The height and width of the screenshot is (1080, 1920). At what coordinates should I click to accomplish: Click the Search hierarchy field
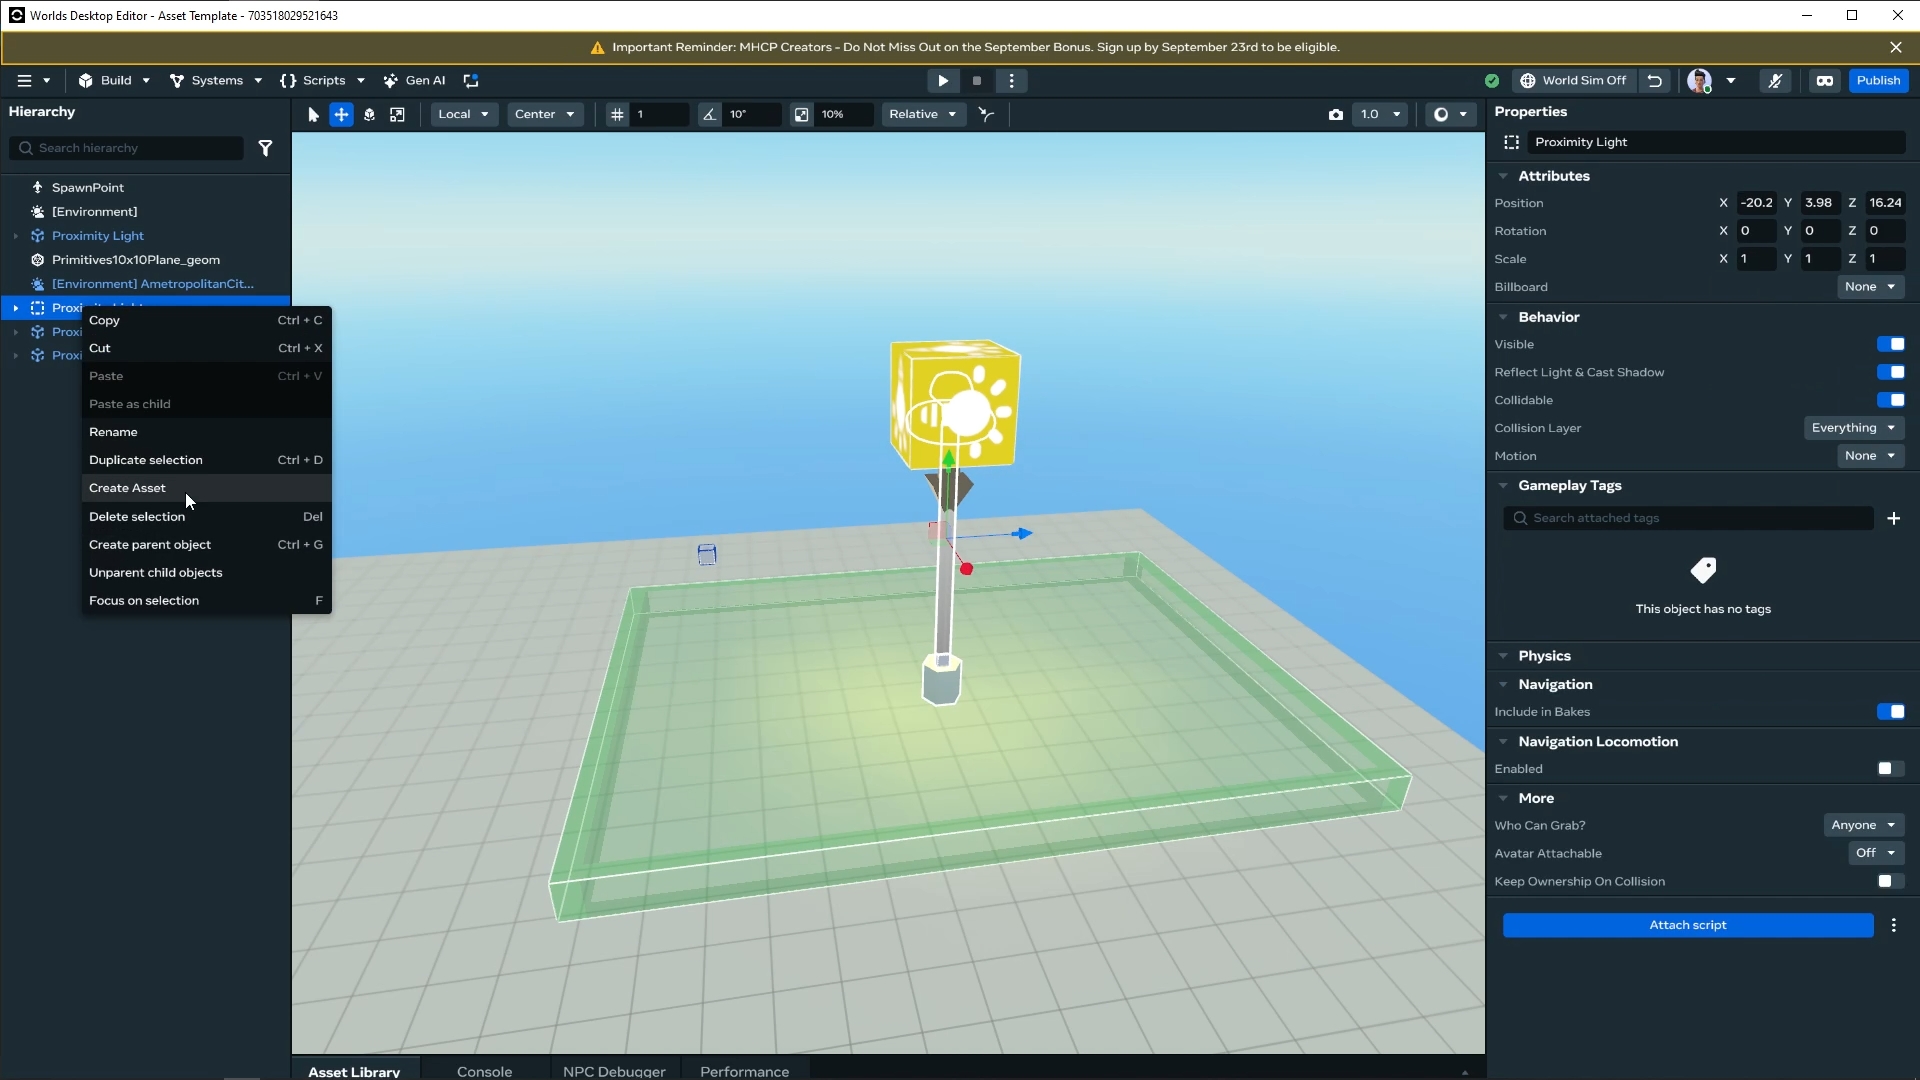(x=130, y=148)
